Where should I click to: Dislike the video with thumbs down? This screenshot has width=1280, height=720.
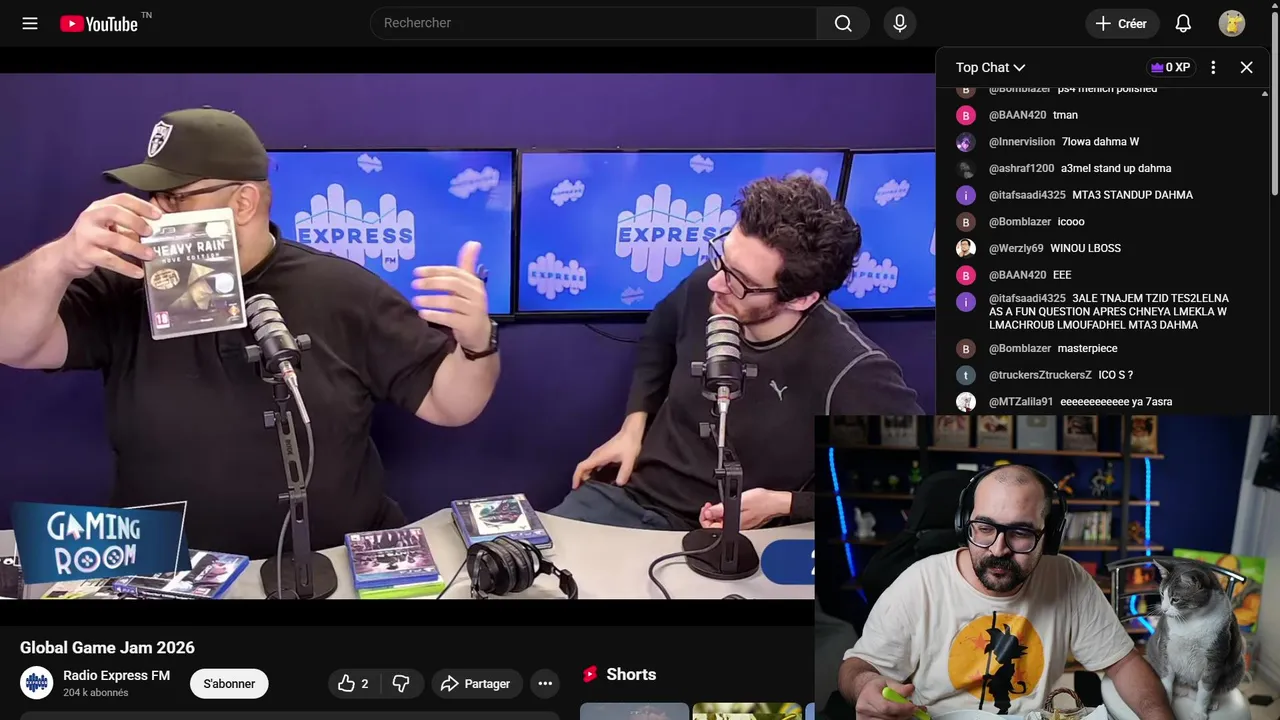pyautogui.click(x=401, y=684)
